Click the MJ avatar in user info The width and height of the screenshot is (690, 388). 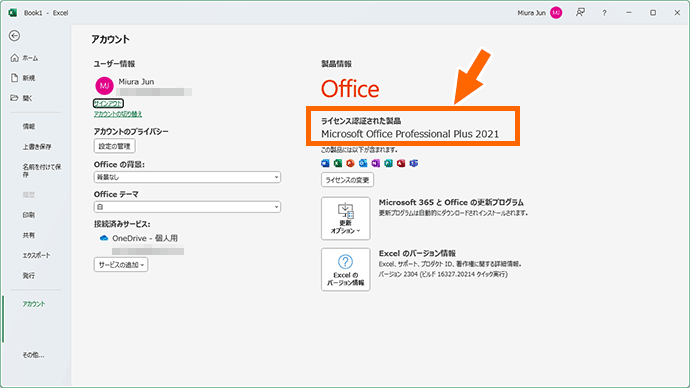pos(104,85)
